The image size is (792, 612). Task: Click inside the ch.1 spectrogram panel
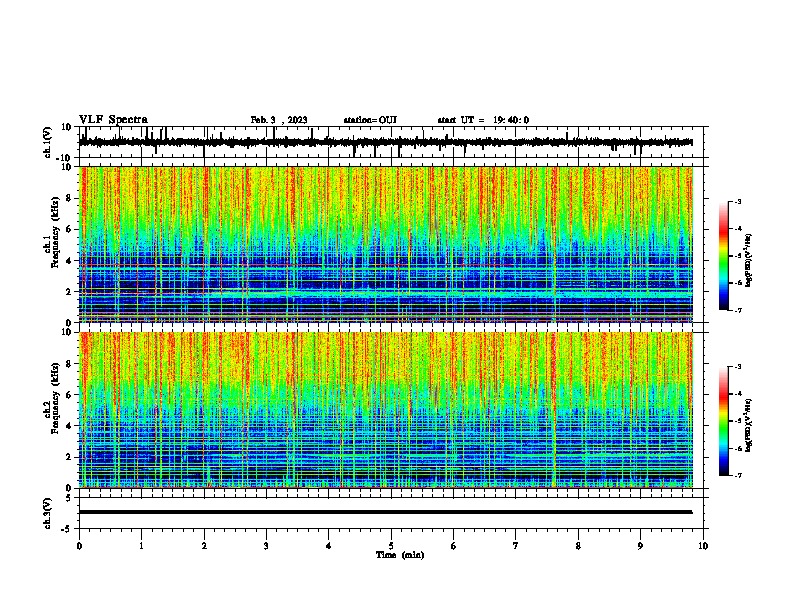(x=386, y=244)
